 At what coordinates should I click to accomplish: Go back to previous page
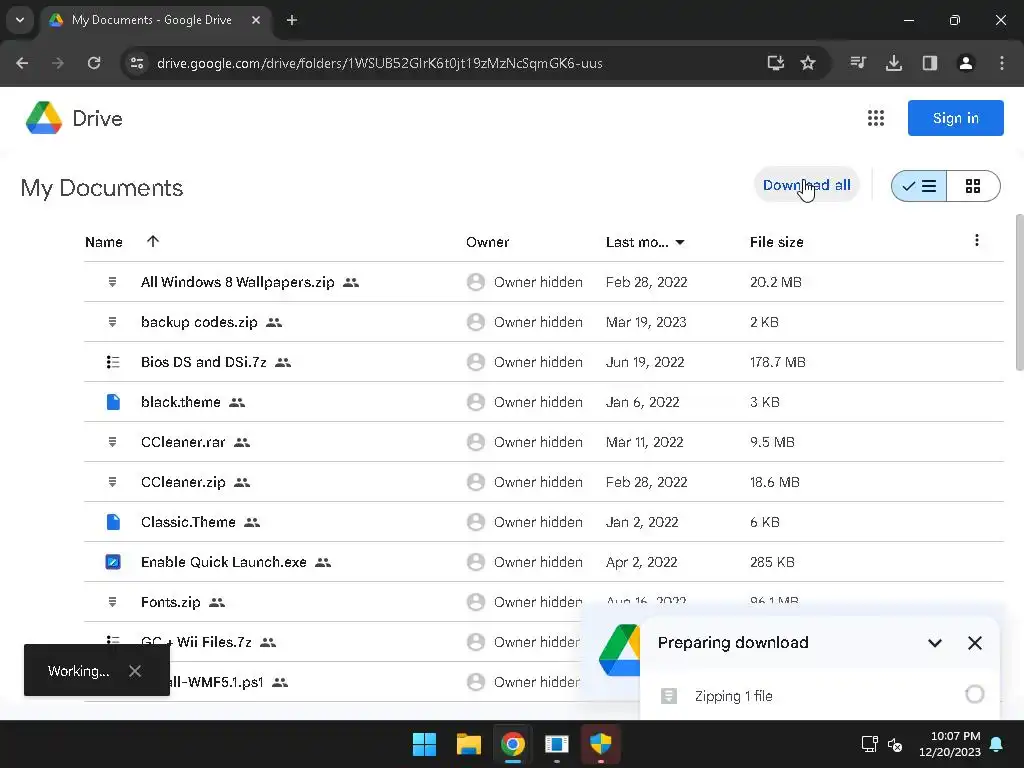(22, 63)
